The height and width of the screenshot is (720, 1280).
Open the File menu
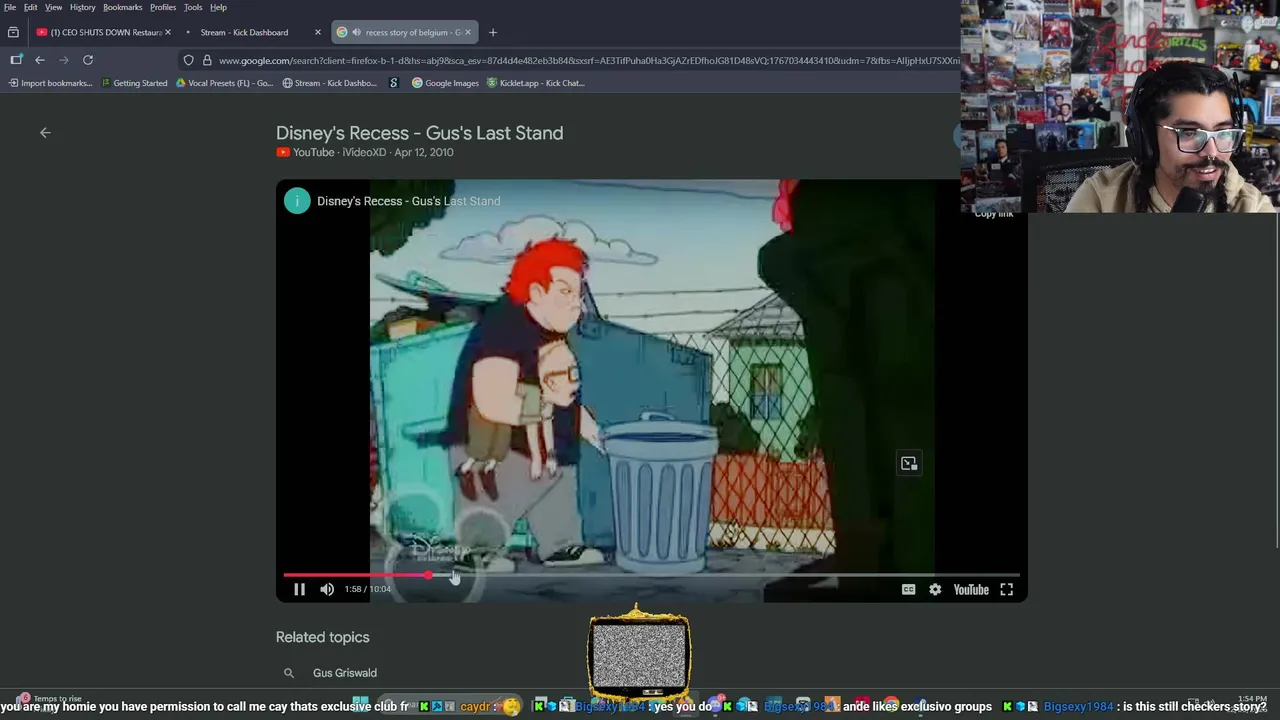(10, 7)
